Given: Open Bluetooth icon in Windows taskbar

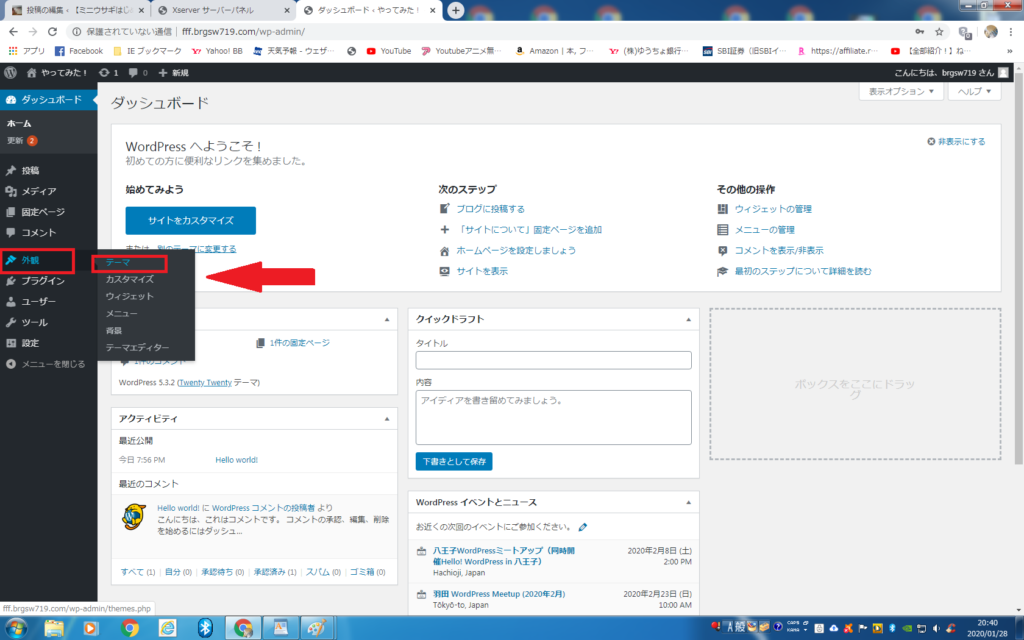Looking at the screenshot, I should click(x=205, y=628).
